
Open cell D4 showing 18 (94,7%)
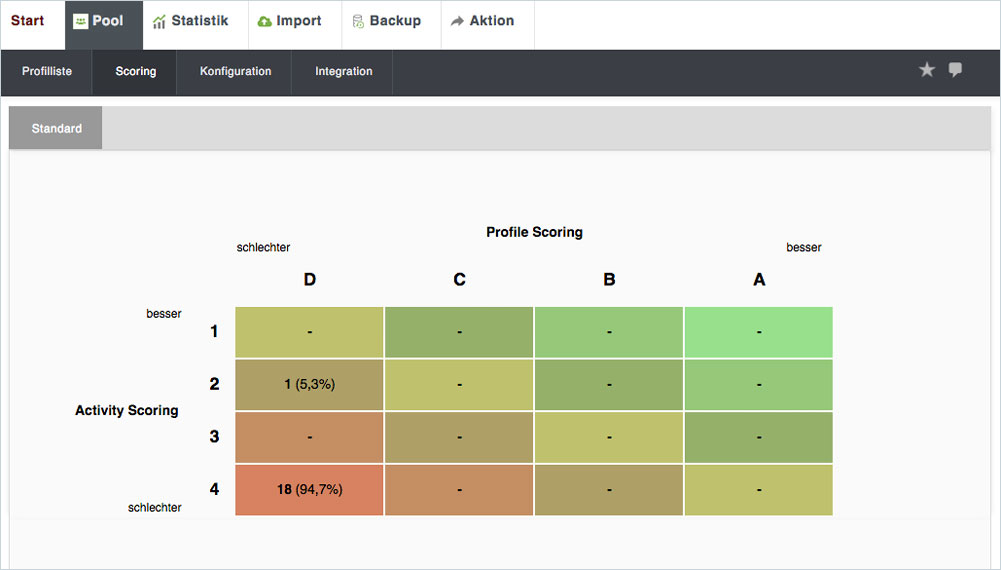coord(310,490)
